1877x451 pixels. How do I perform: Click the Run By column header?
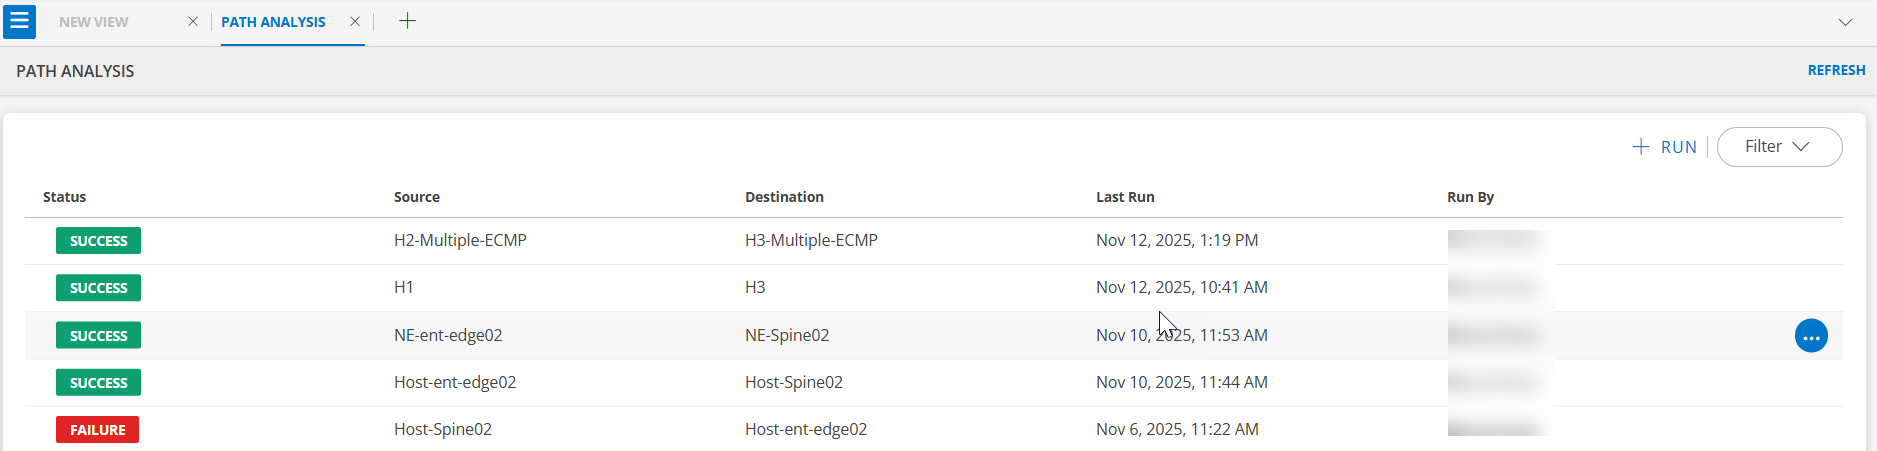pos(1470,197)
